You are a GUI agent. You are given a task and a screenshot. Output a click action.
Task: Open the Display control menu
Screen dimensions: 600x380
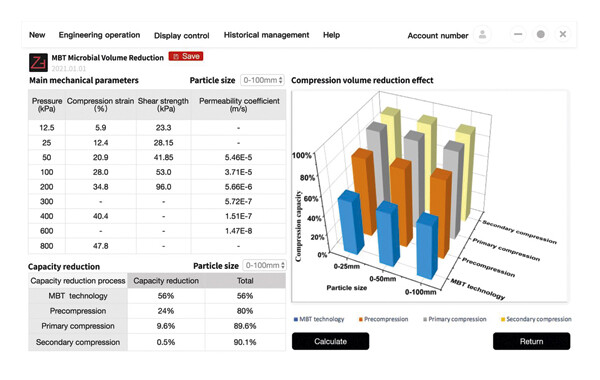coord(182,36)
